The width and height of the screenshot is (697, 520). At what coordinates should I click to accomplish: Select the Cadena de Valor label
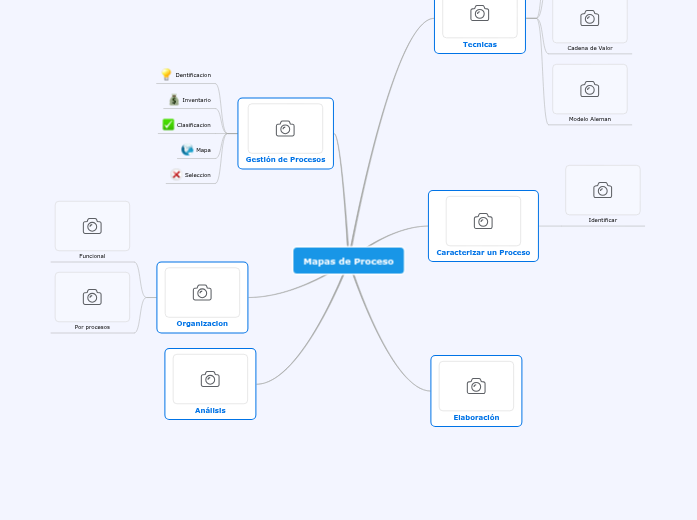pos(590,48)
